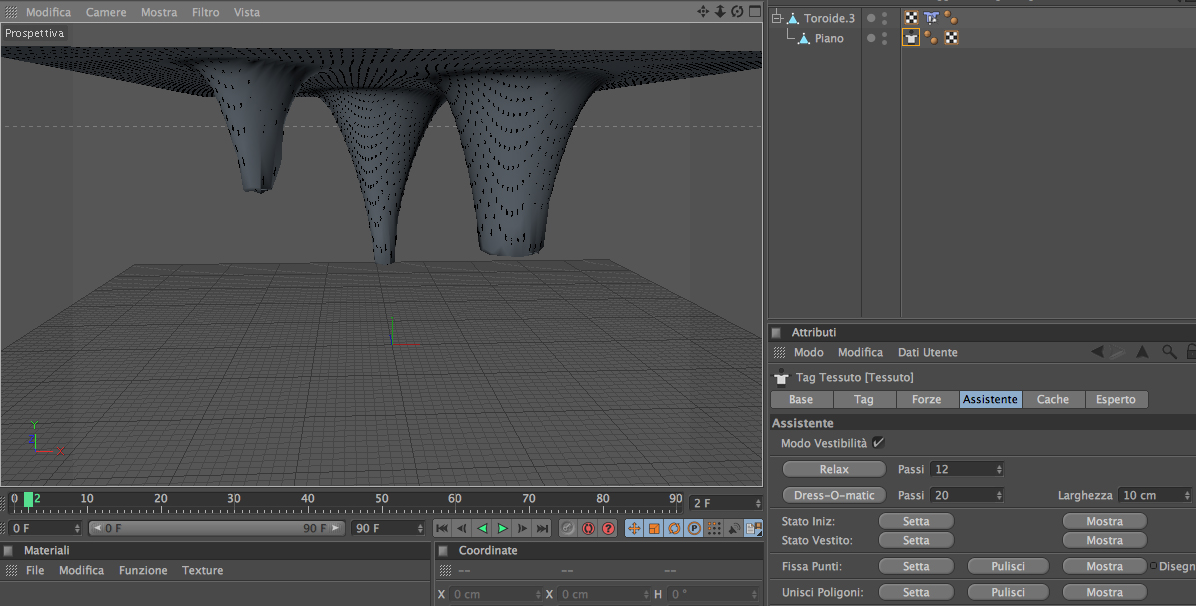The width and height of the screenshot is (1196, 606).
Task: Toggle the parameter keyframe P icon
Action: click(693, 528)
